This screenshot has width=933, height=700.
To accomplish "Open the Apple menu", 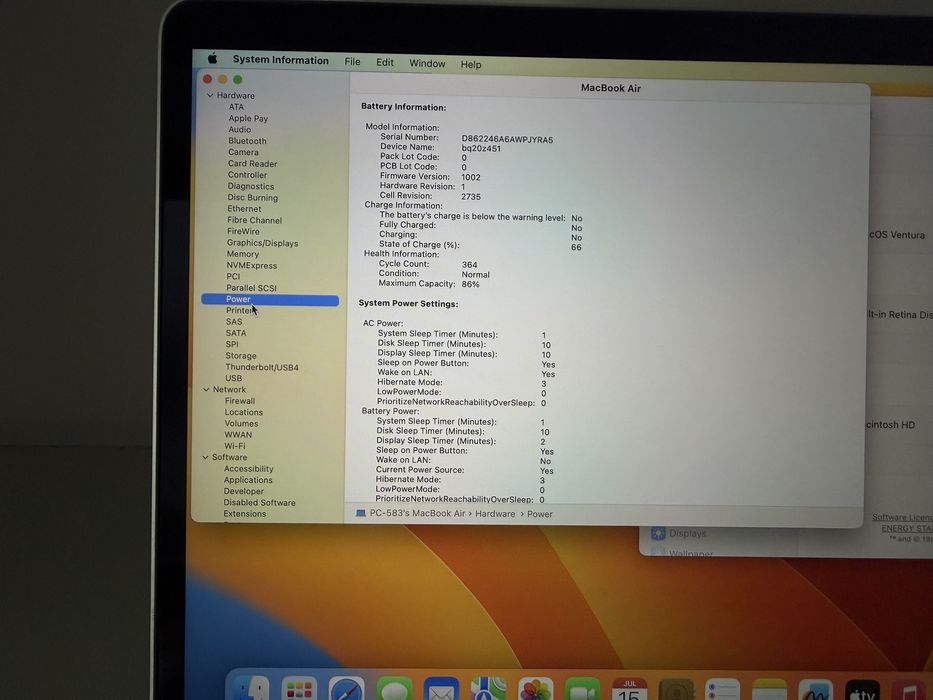I will tap(212, 58).
